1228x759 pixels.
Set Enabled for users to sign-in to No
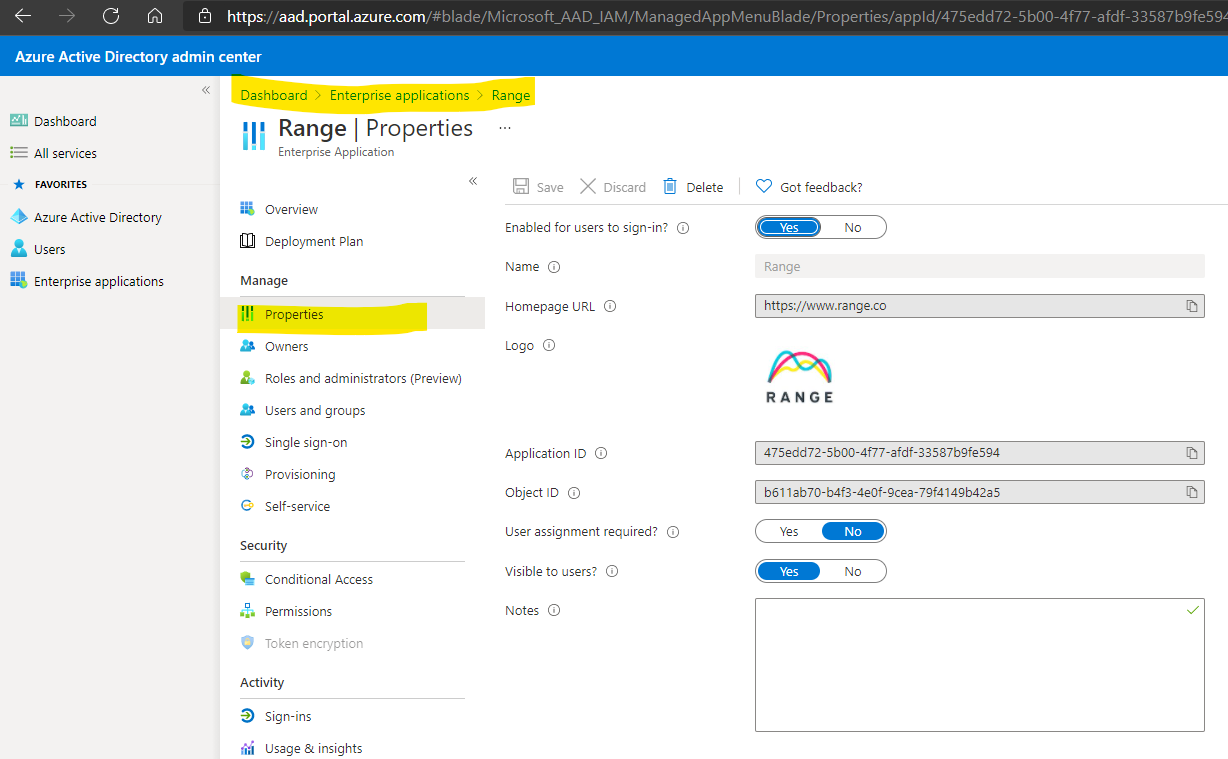pos(853,227)
